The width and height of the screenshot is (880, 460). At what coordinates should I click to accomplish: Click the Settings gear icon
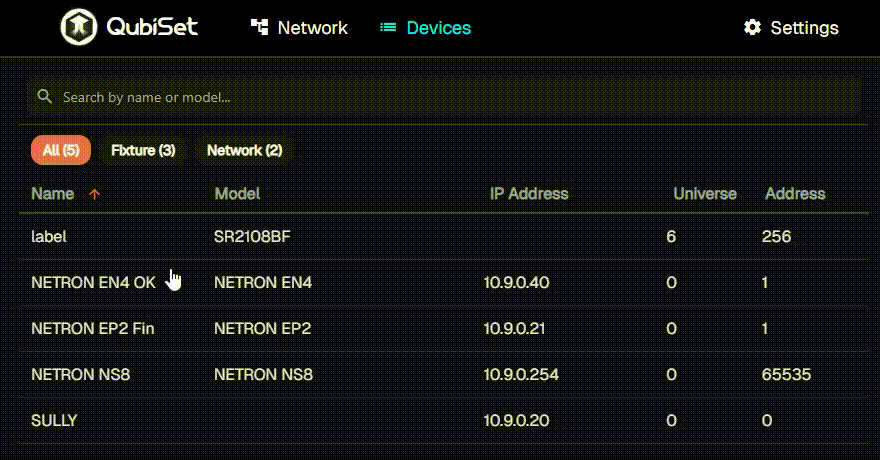click(x=752, y=28)
